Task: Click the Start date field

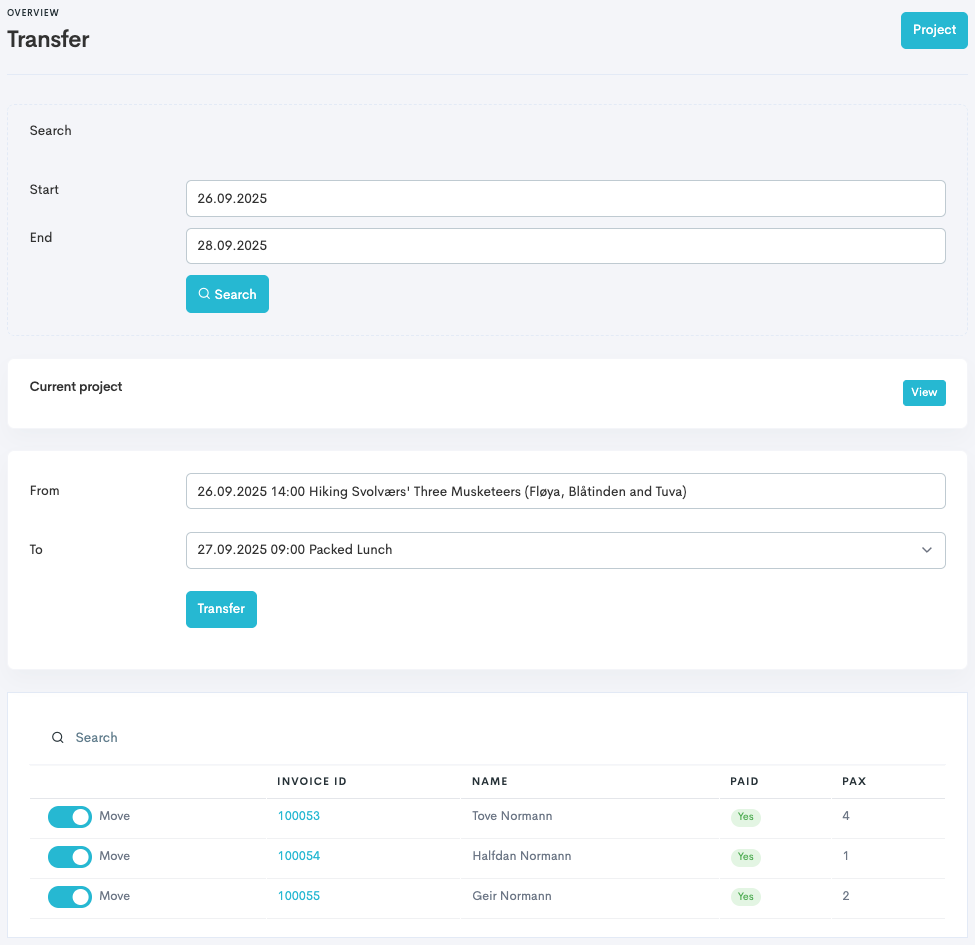Action: pyautogui.click(x=565, y=198)
